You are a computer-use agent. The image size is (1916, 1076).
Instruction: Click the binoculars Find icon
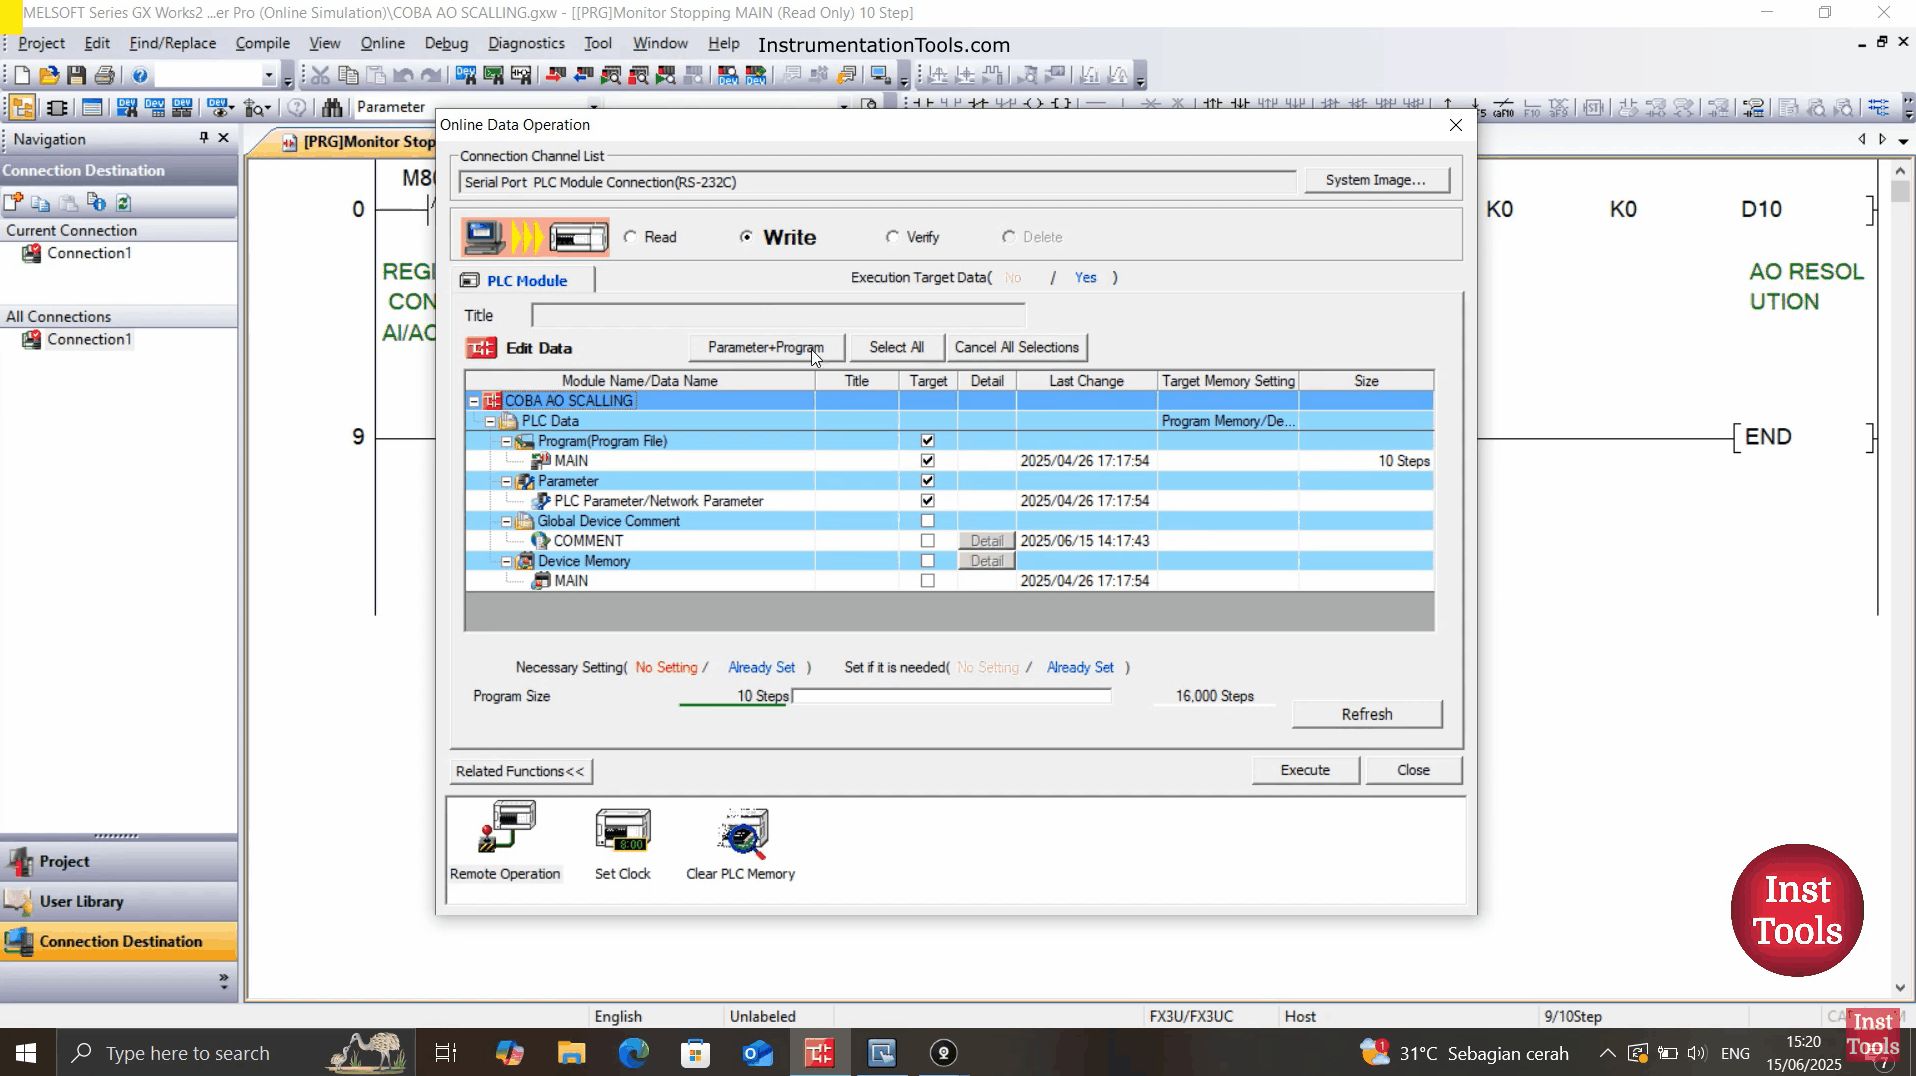[x=332, y=107]
